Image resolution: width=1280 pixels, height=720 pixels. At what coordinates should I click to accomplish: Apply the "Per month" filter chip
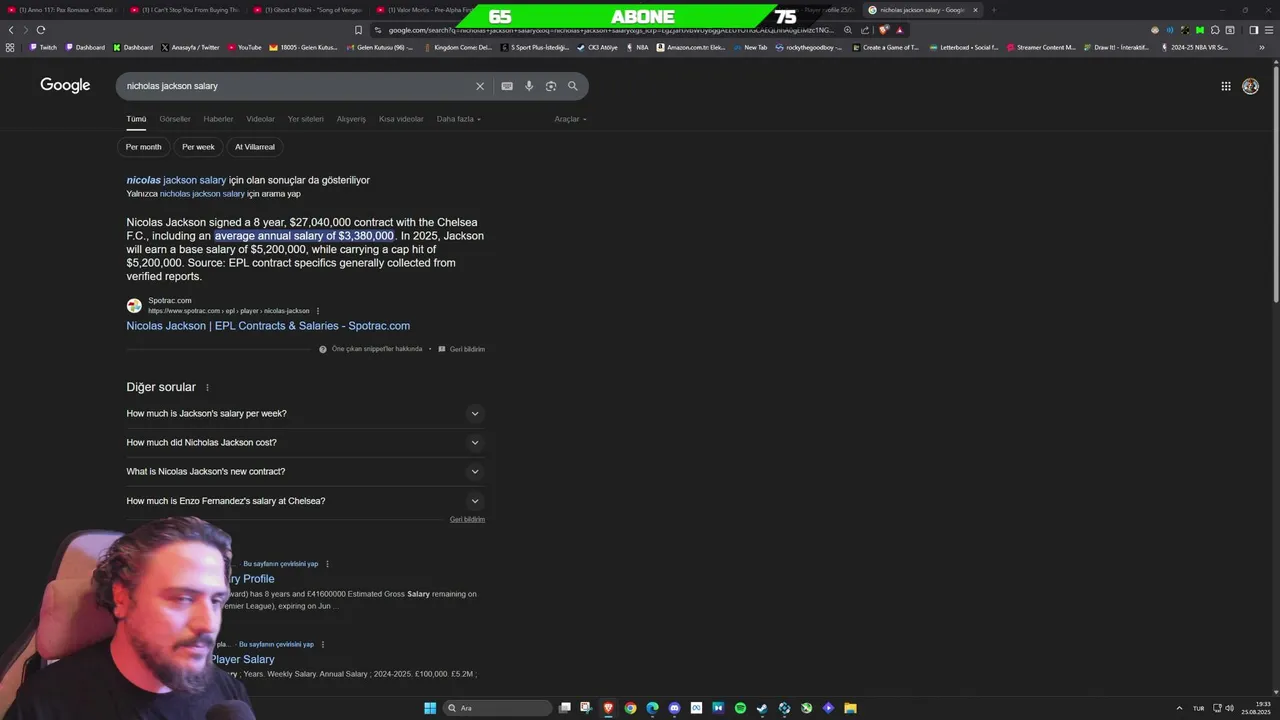coord(143,147)
